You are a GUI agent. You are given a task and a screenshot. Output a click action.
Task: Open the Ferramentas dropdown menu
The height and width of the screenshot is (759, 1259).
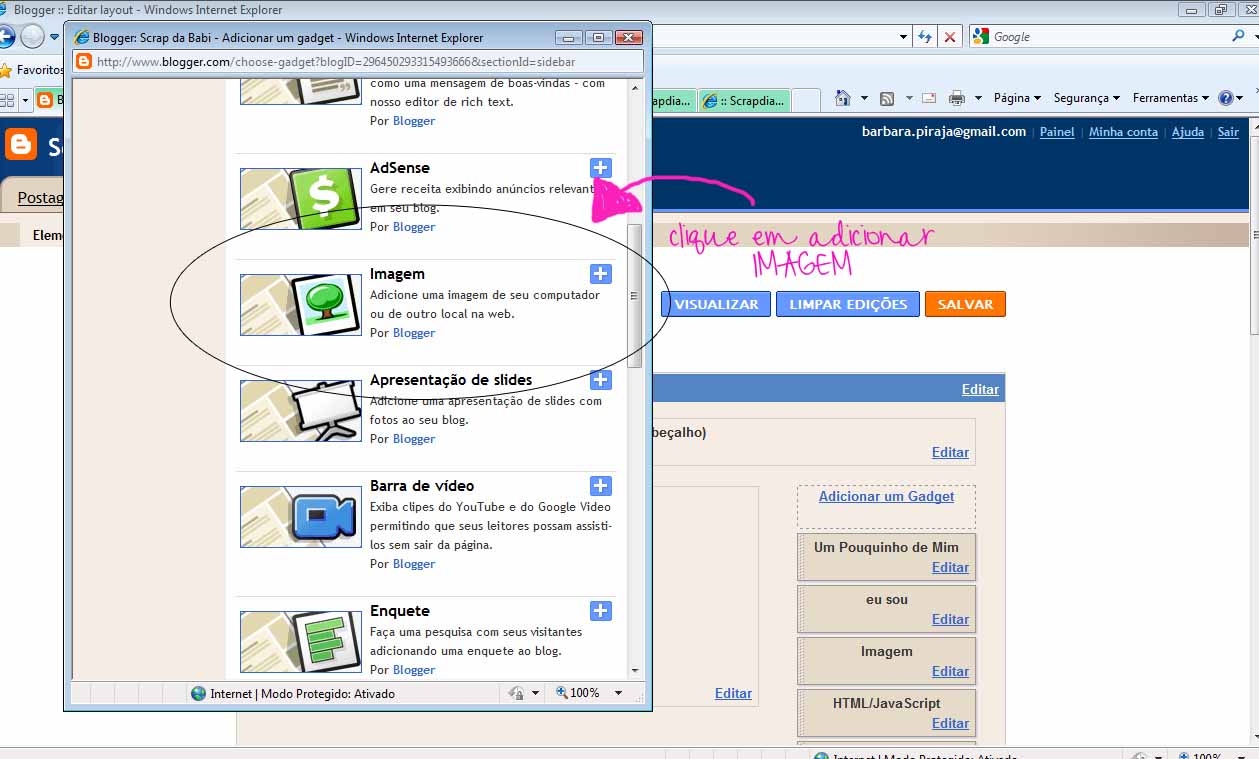1171,98
